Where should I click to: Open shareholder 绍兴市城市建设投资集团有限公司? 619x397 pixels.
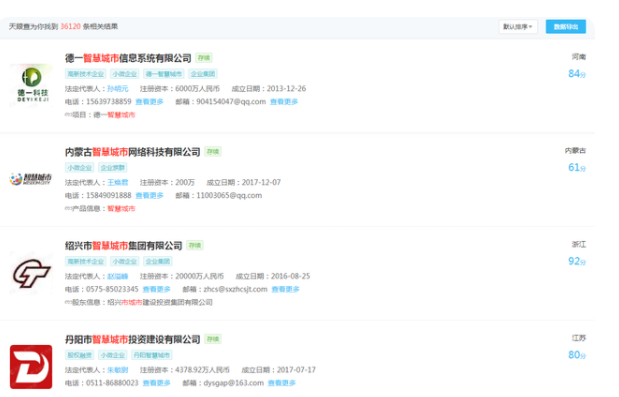click(x=160, y=302)
